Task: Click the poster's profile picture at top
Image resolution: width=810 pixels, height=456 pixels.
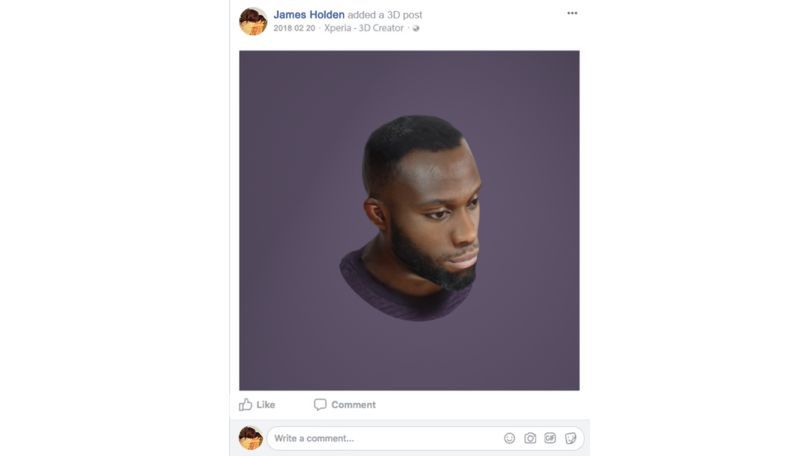Action: click(x=253, y=21)
